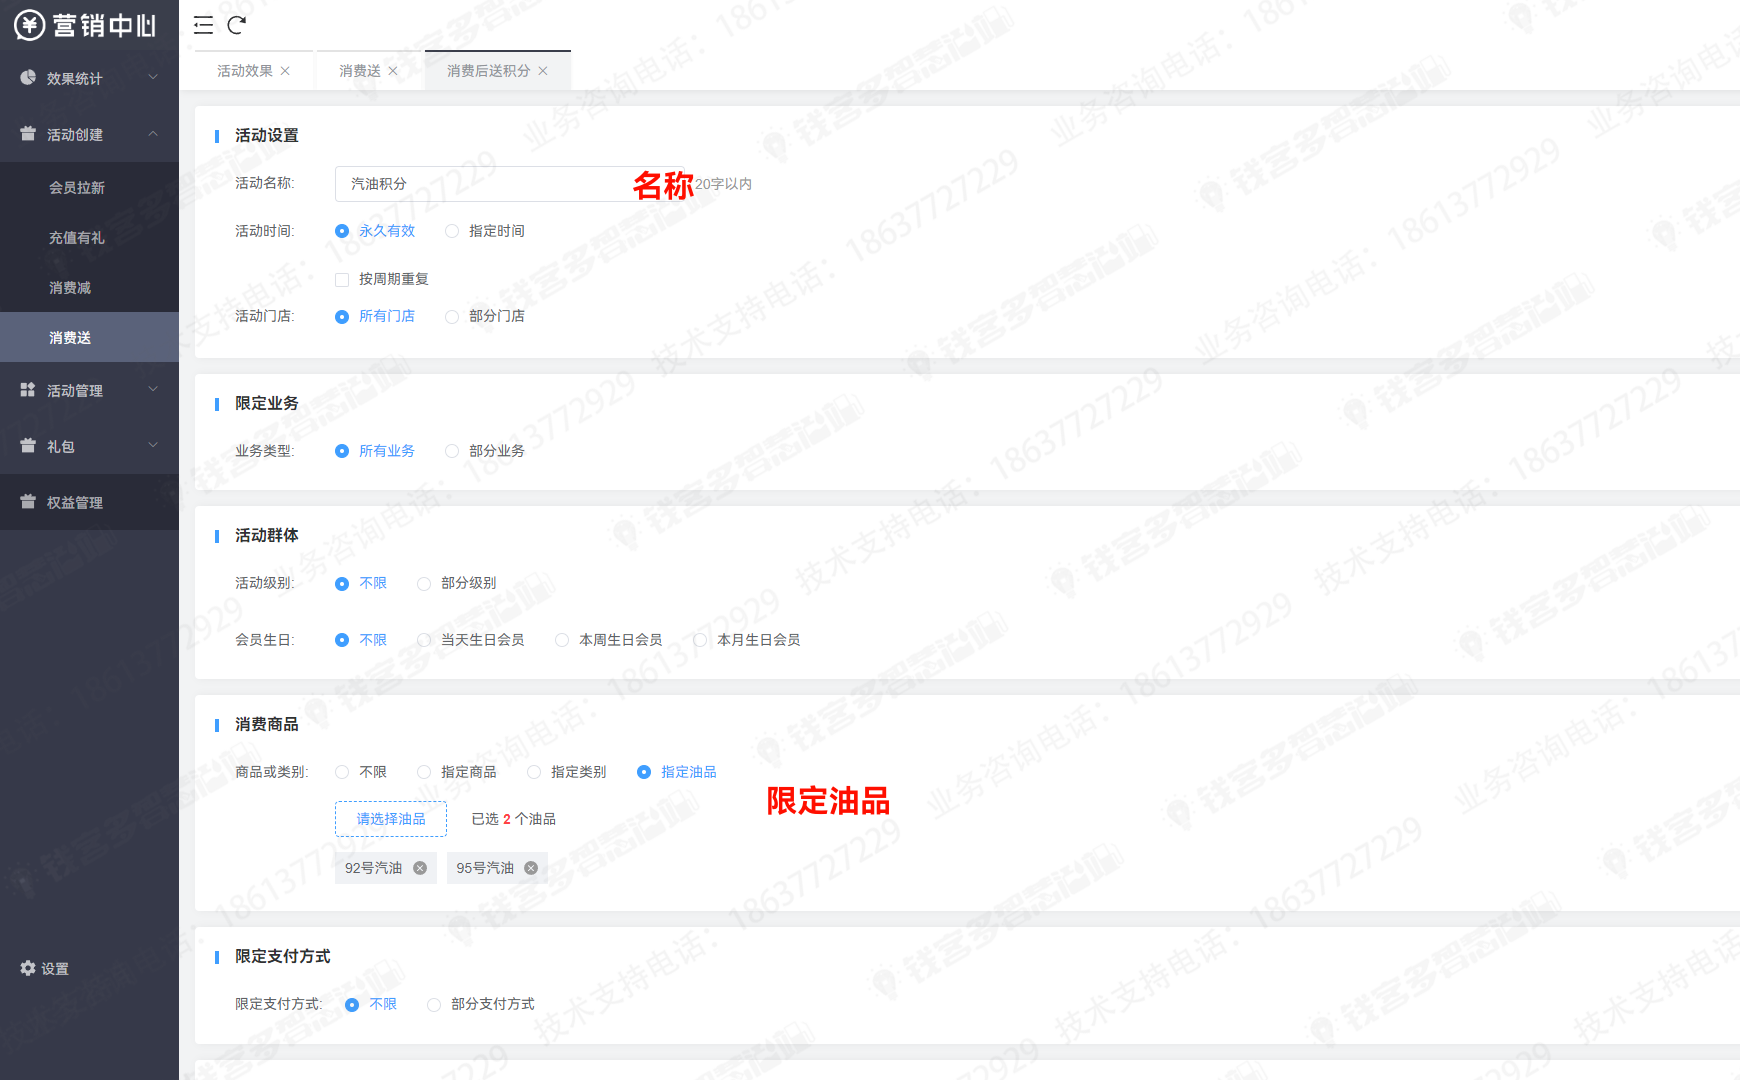Enable the 按周期重复 checkbox
Image resolution: width=1740 pixels, height=1080 pixels.
pyautogui.click(x=342, y=280)
